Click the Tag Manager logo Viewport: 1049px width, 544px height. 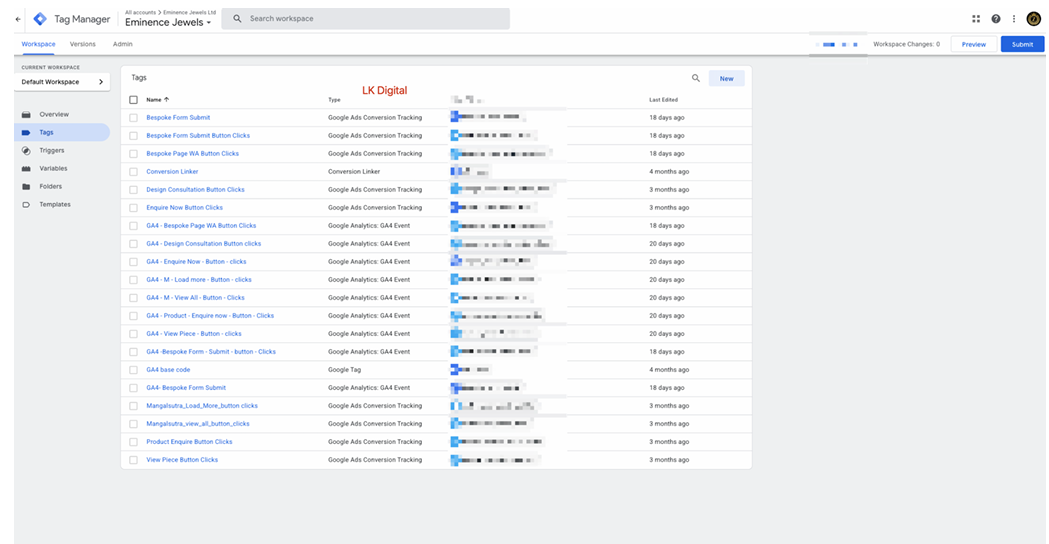pyautogui.click(x=40, y=19)
